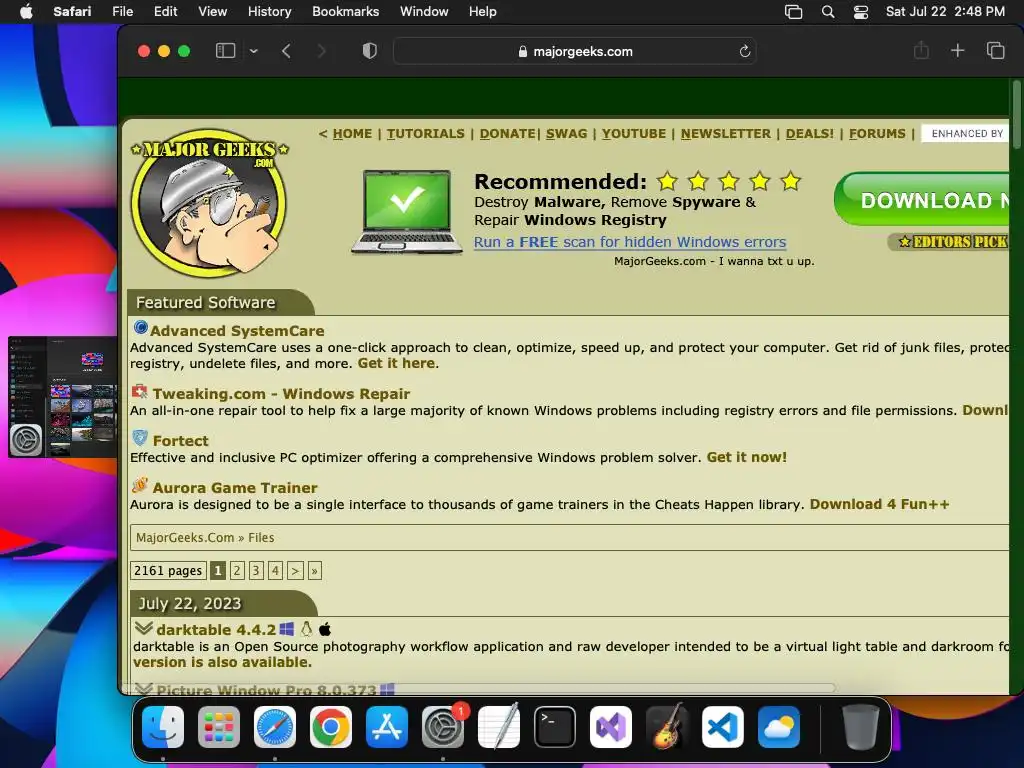1024x768 pixels.
Task: Jump to last page with » button
Action: click(x=315, y=571)
